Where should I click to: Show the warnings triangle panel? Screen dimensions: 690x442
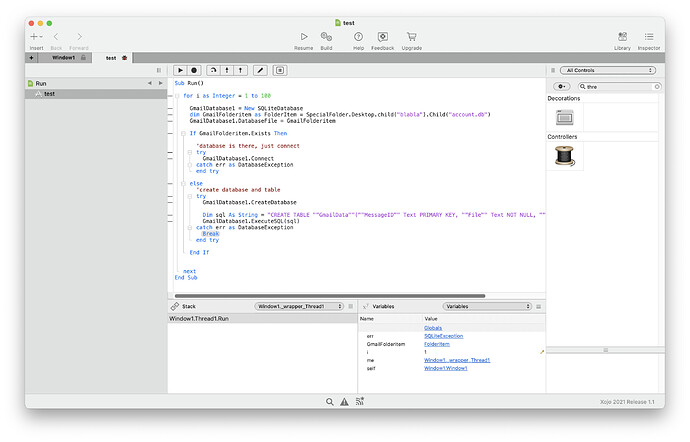point(344,402)
